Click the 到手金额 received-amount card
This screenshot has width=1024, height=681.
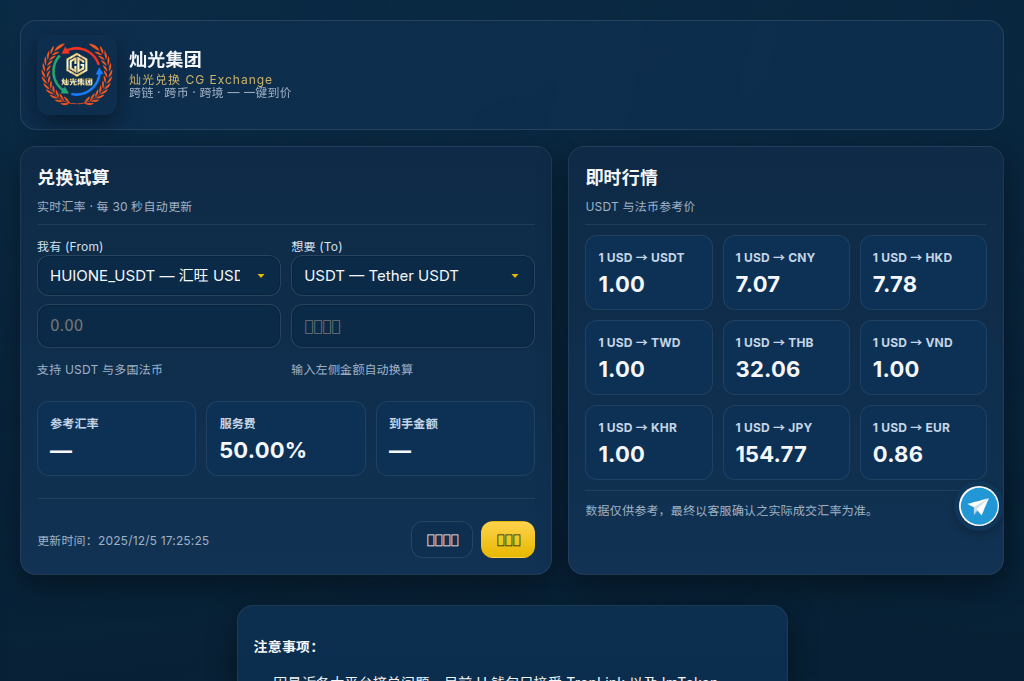coord(455,438)
